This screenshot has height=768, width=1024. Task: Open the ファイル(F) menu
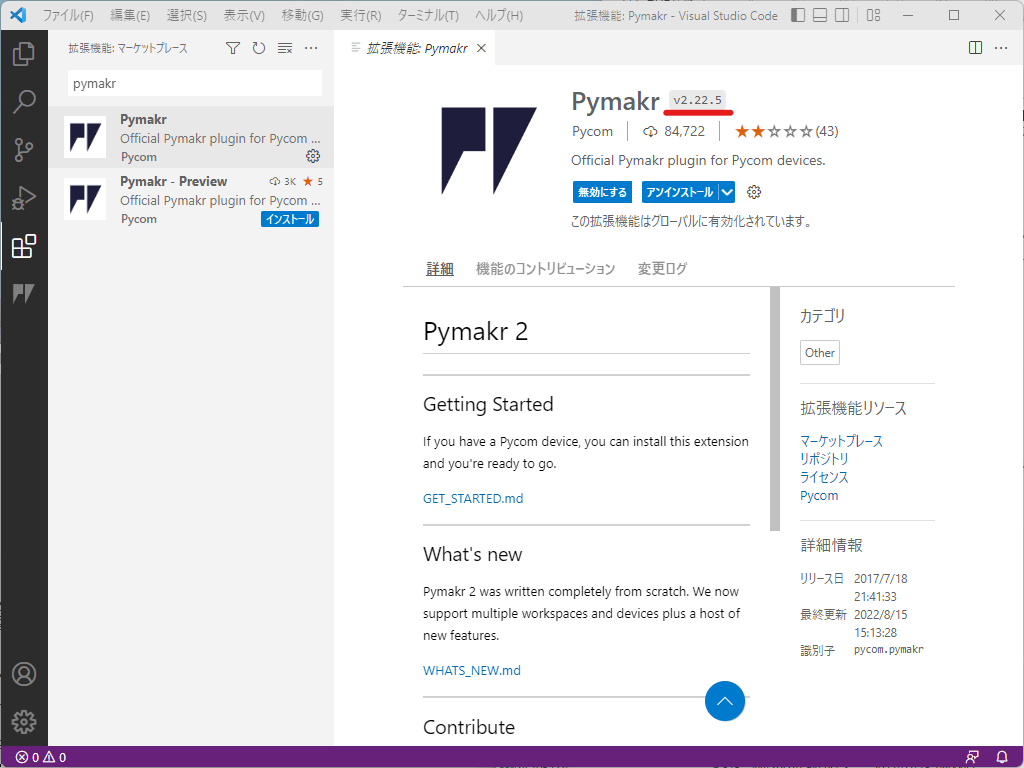pyautogui.click(x=68, y=15)
